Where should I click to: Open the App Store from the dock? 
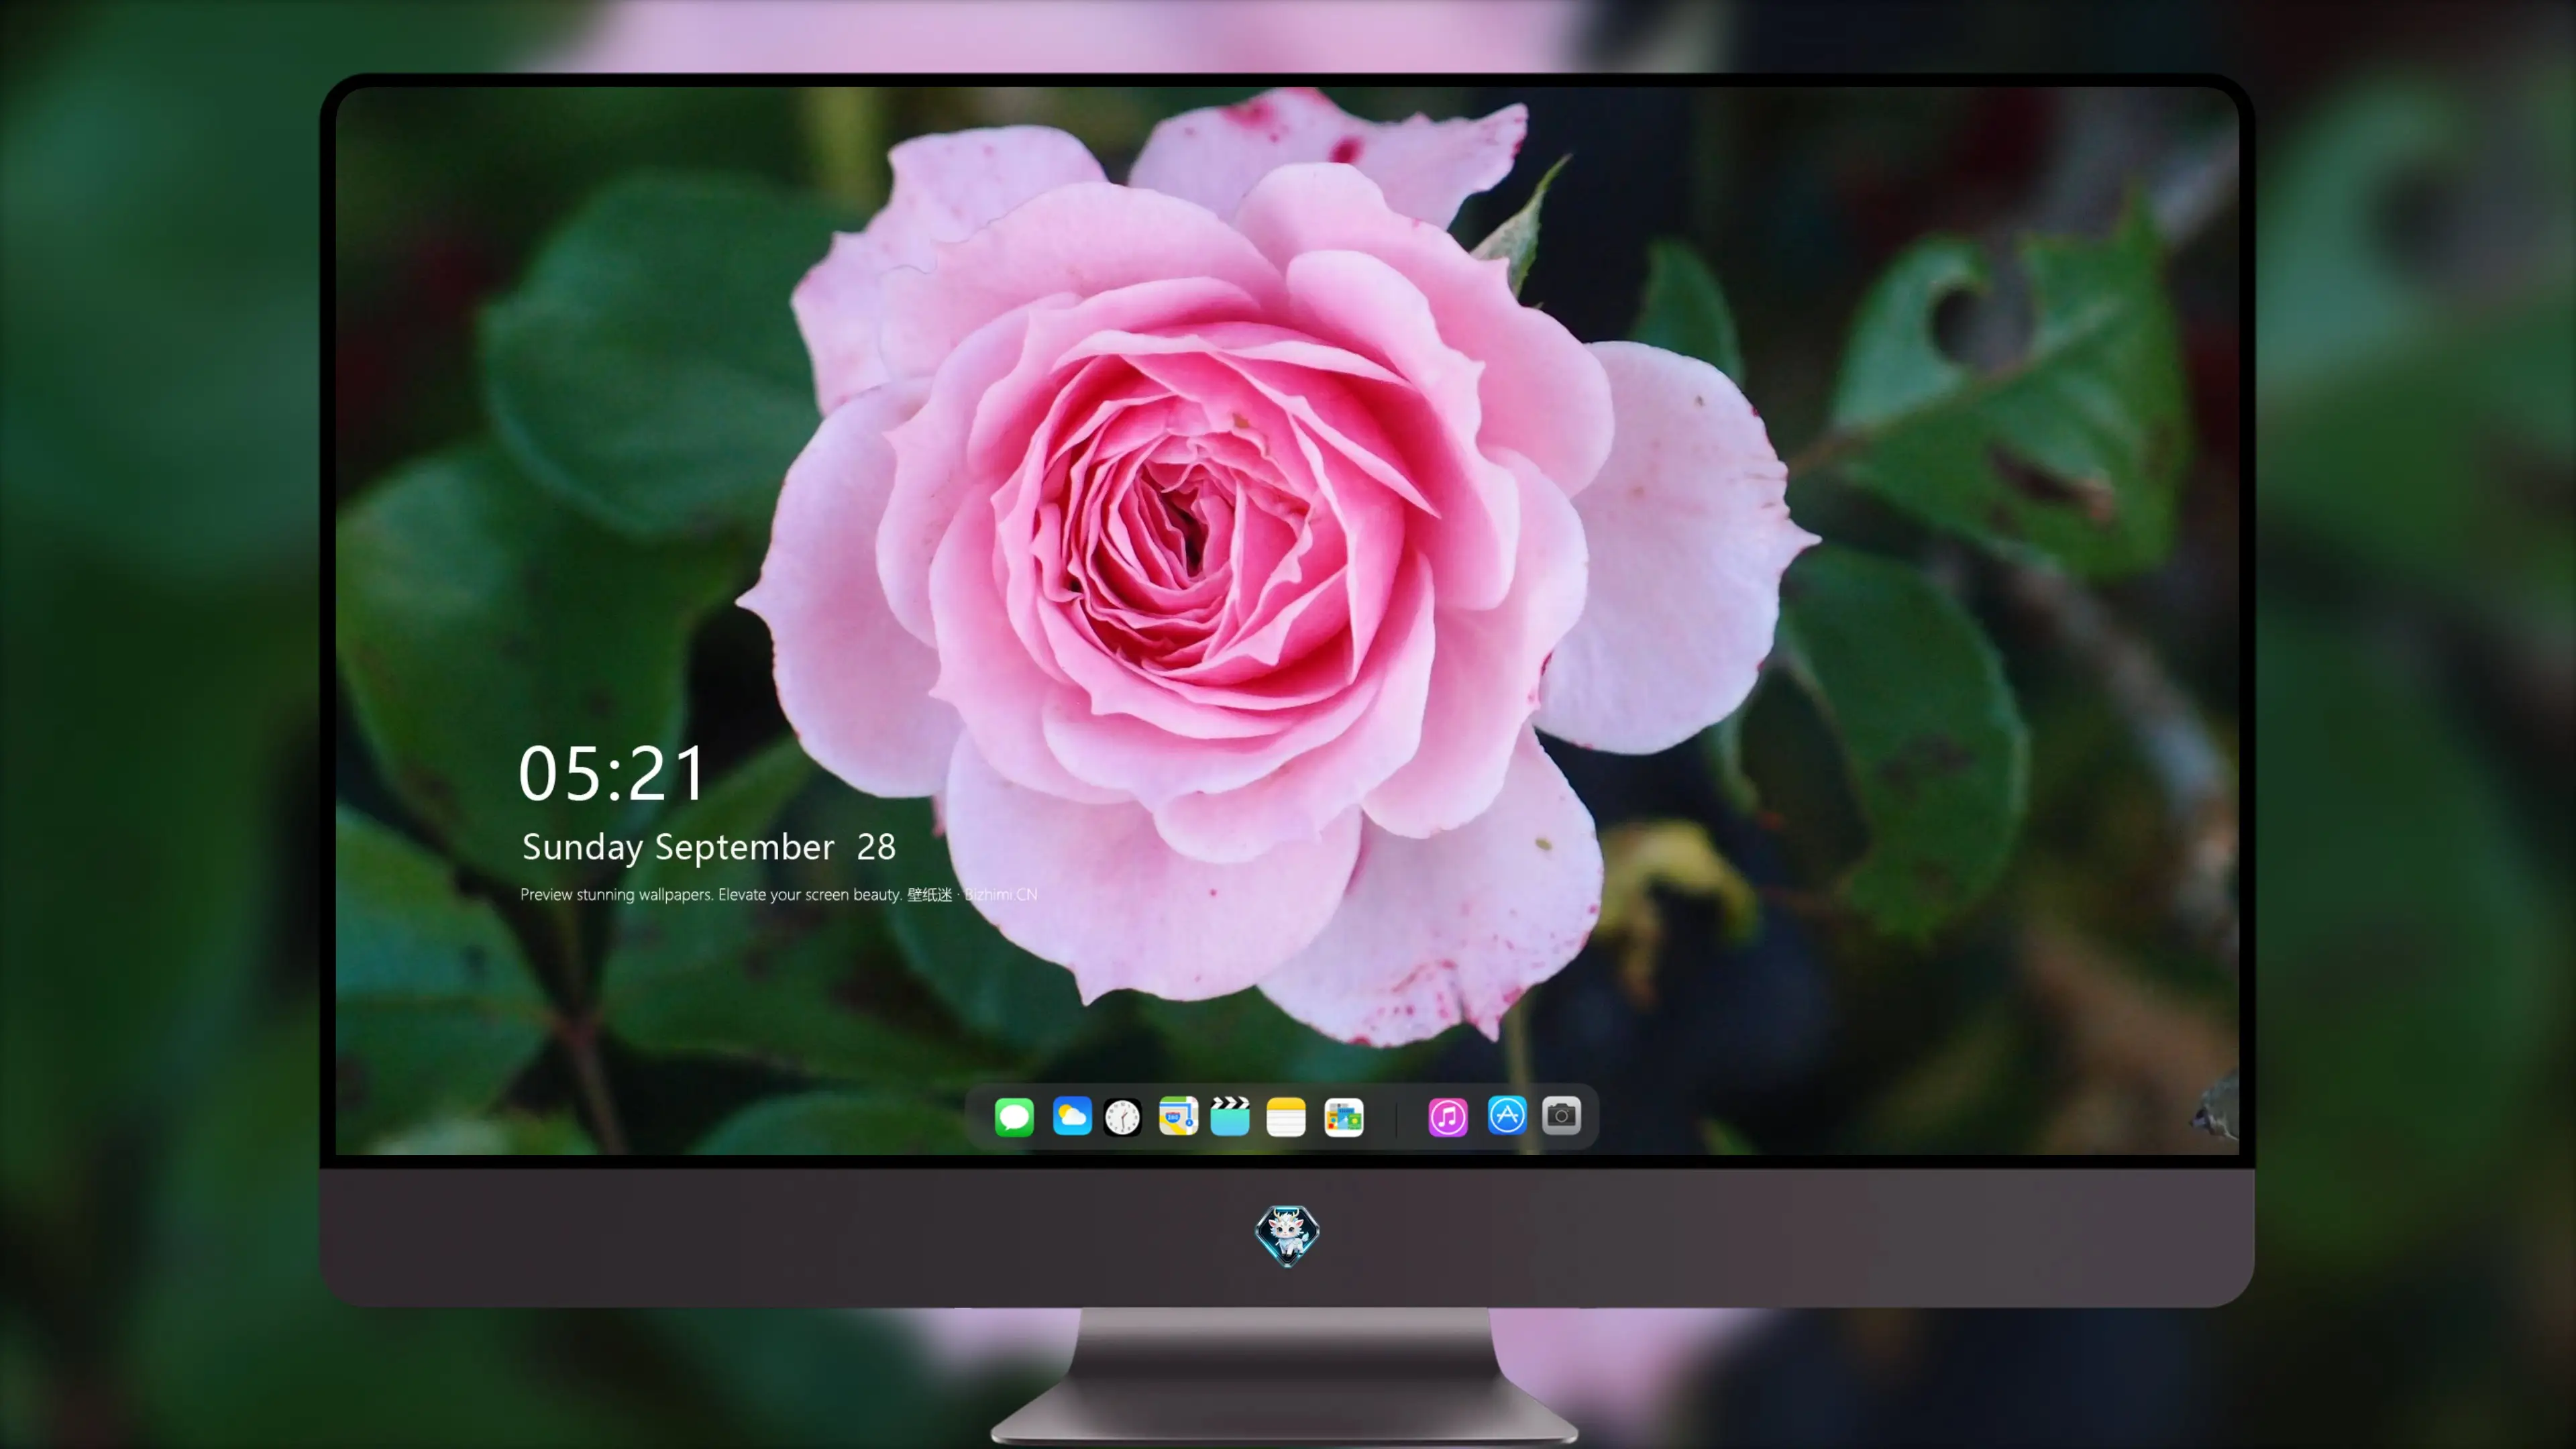pos(1507,1115)
